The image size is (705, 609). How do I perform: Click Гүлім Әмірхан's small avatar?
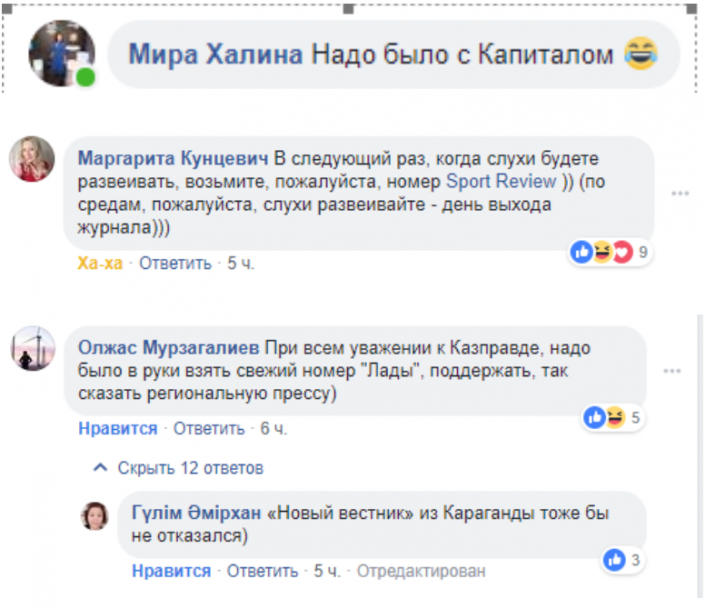[95, 514]
